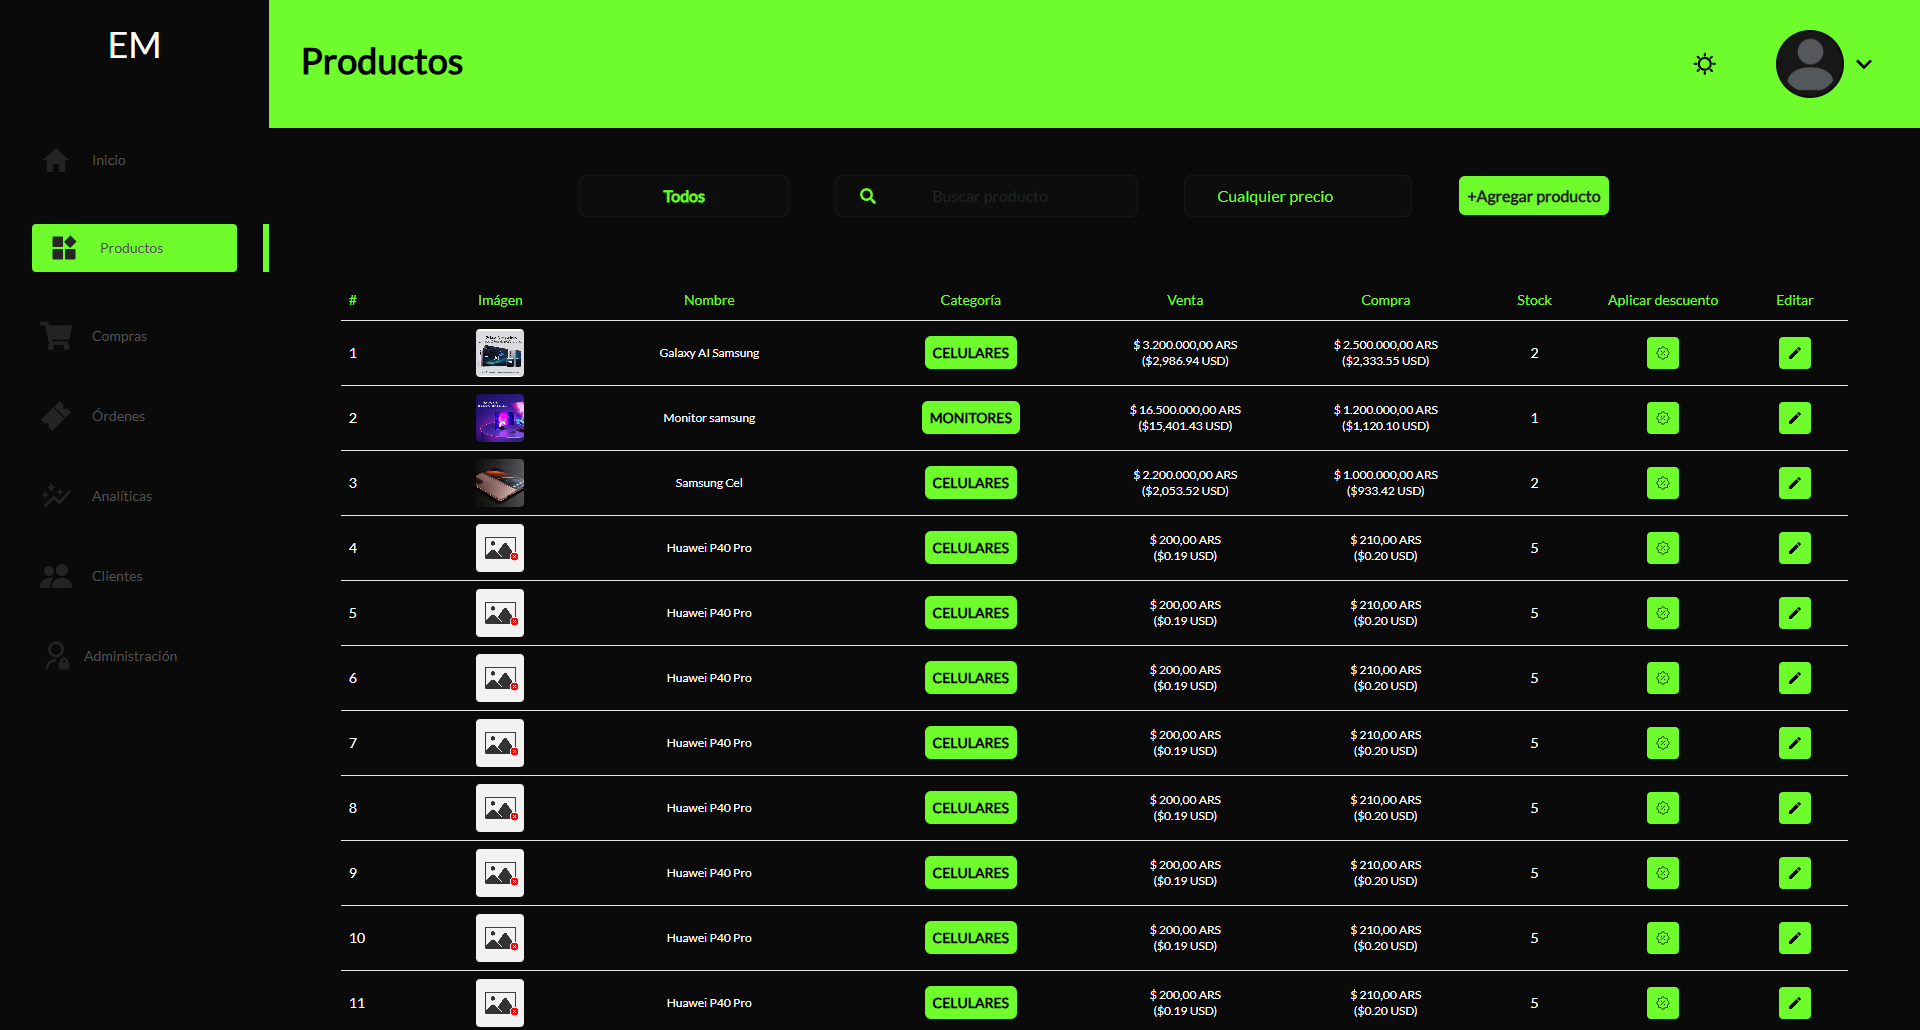Screen dimensions: 1920x1030
Task: Click the search magnifier icon
Action: tap(867, 196)
